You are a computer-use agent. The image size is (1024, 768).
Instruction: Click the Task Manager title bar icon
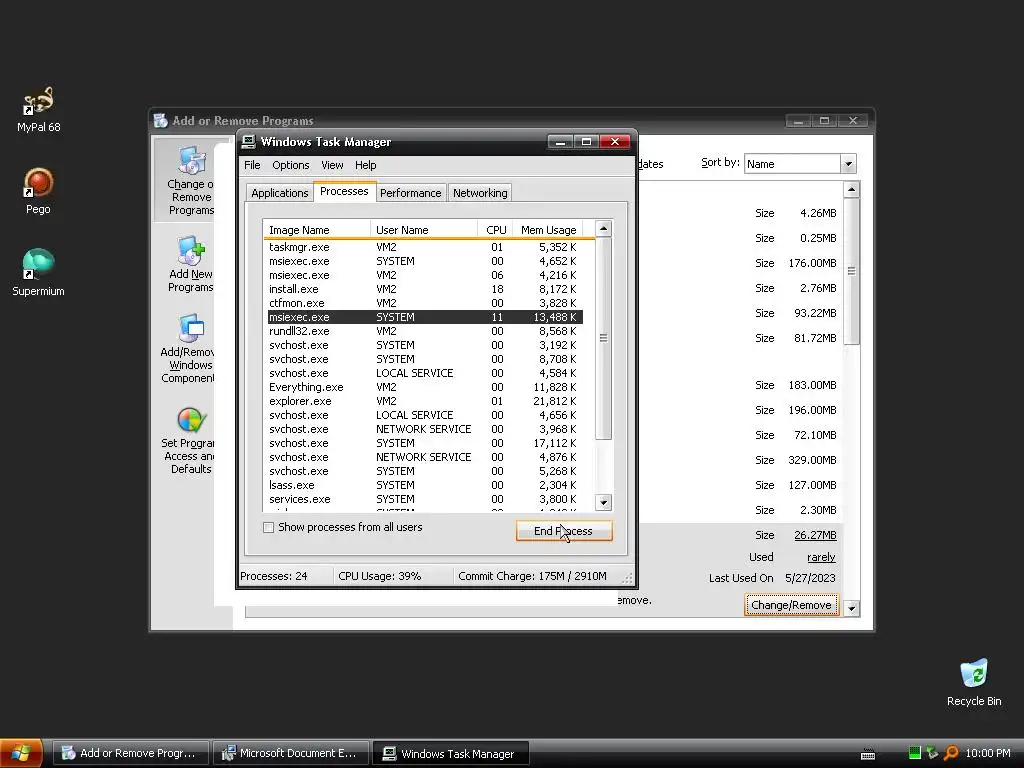[x=248, y=142]
